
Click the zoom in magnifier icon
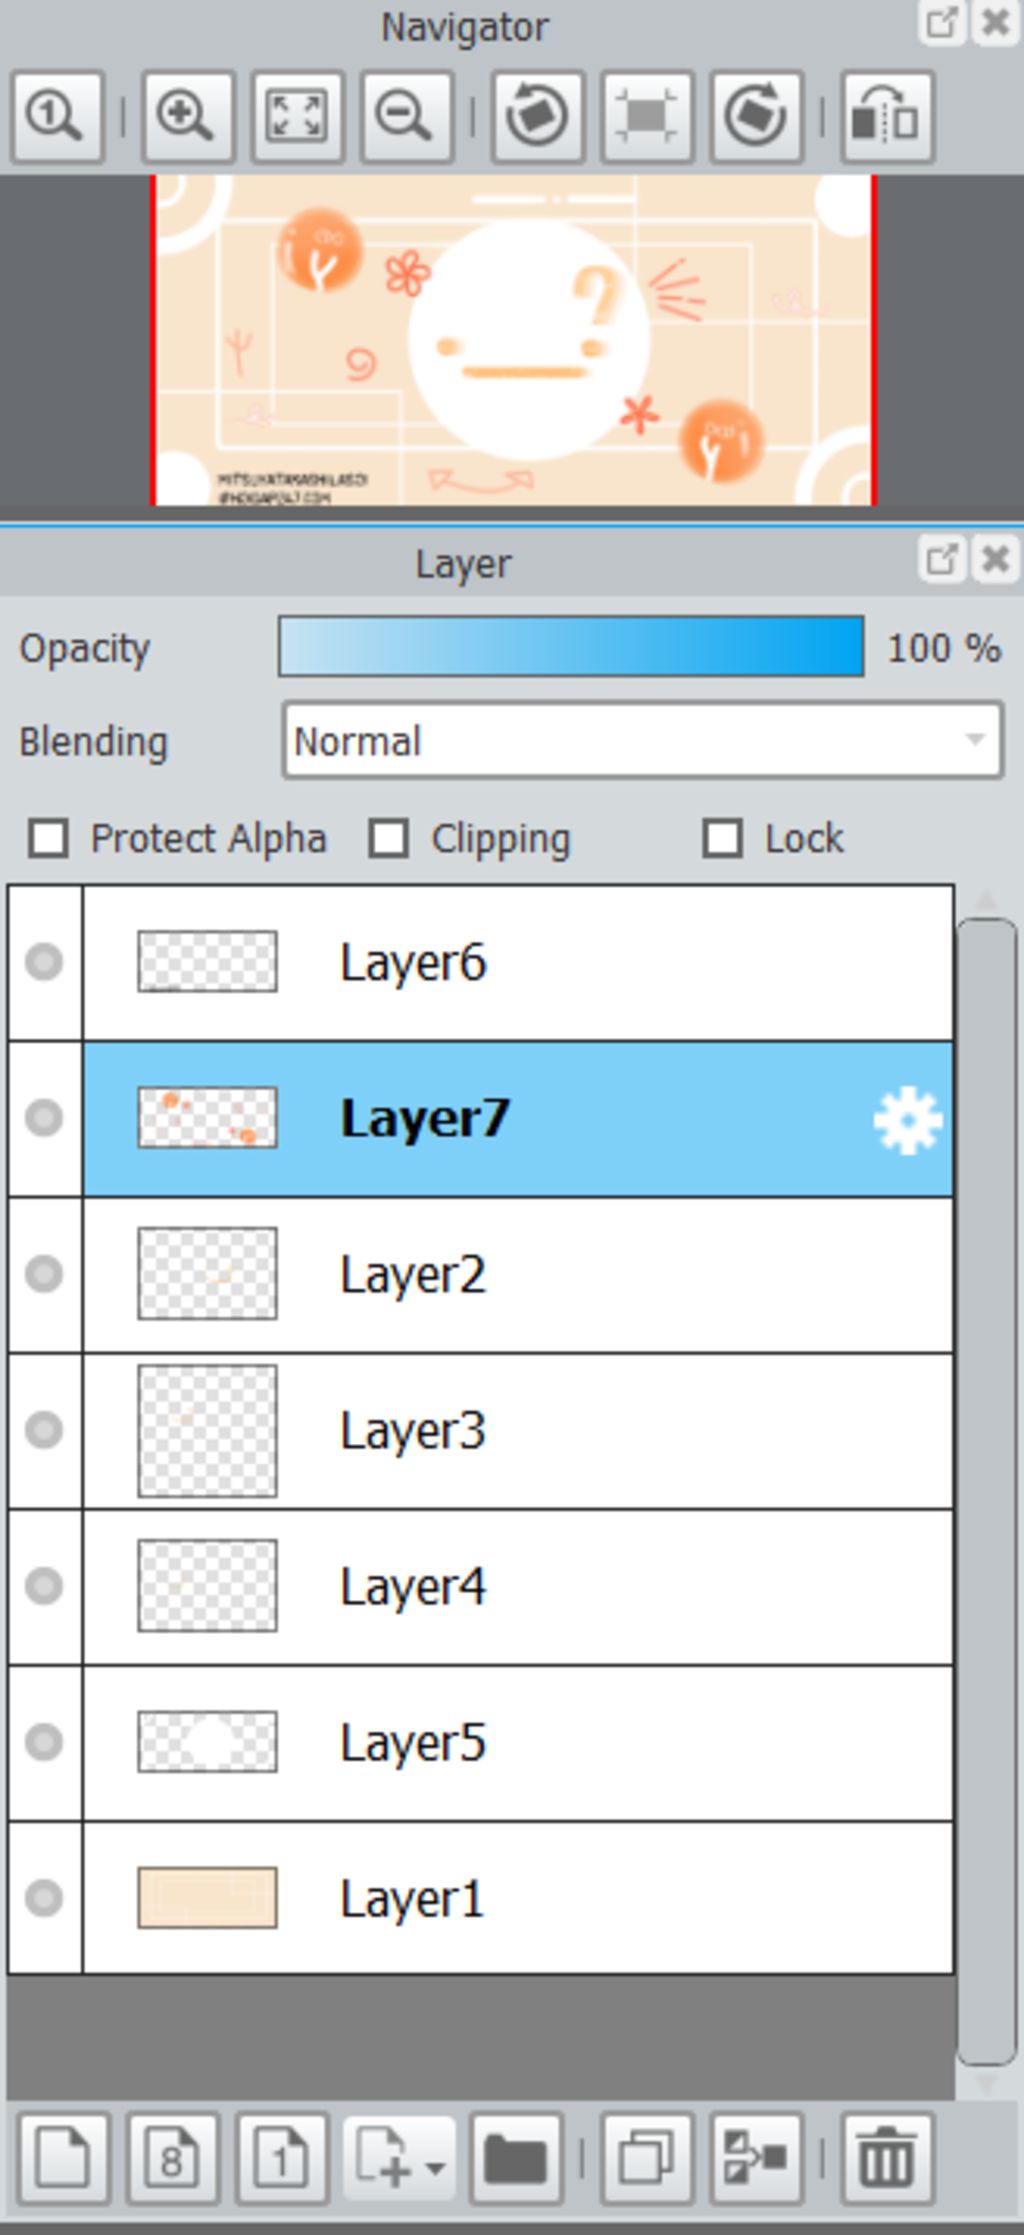click(187, 117)
